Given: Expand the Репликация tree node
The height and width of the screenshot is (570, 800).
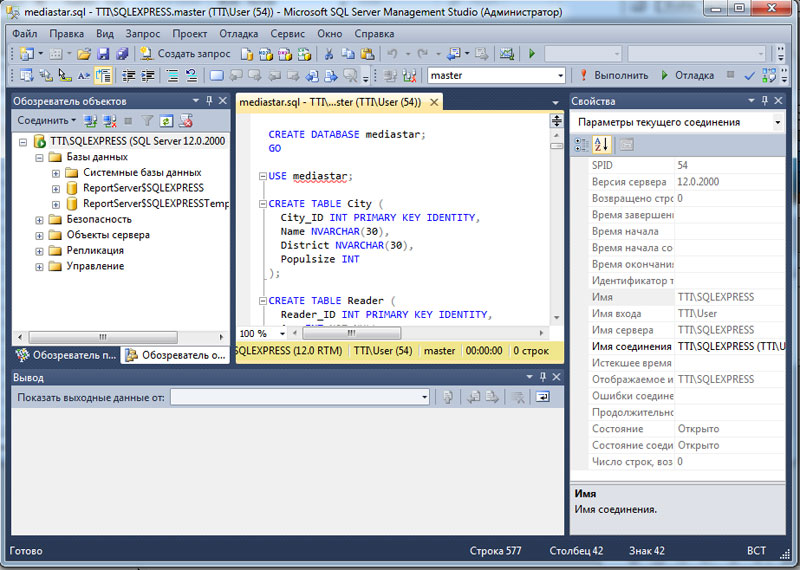Looking at the screenshot, I should tap(39, 251).
